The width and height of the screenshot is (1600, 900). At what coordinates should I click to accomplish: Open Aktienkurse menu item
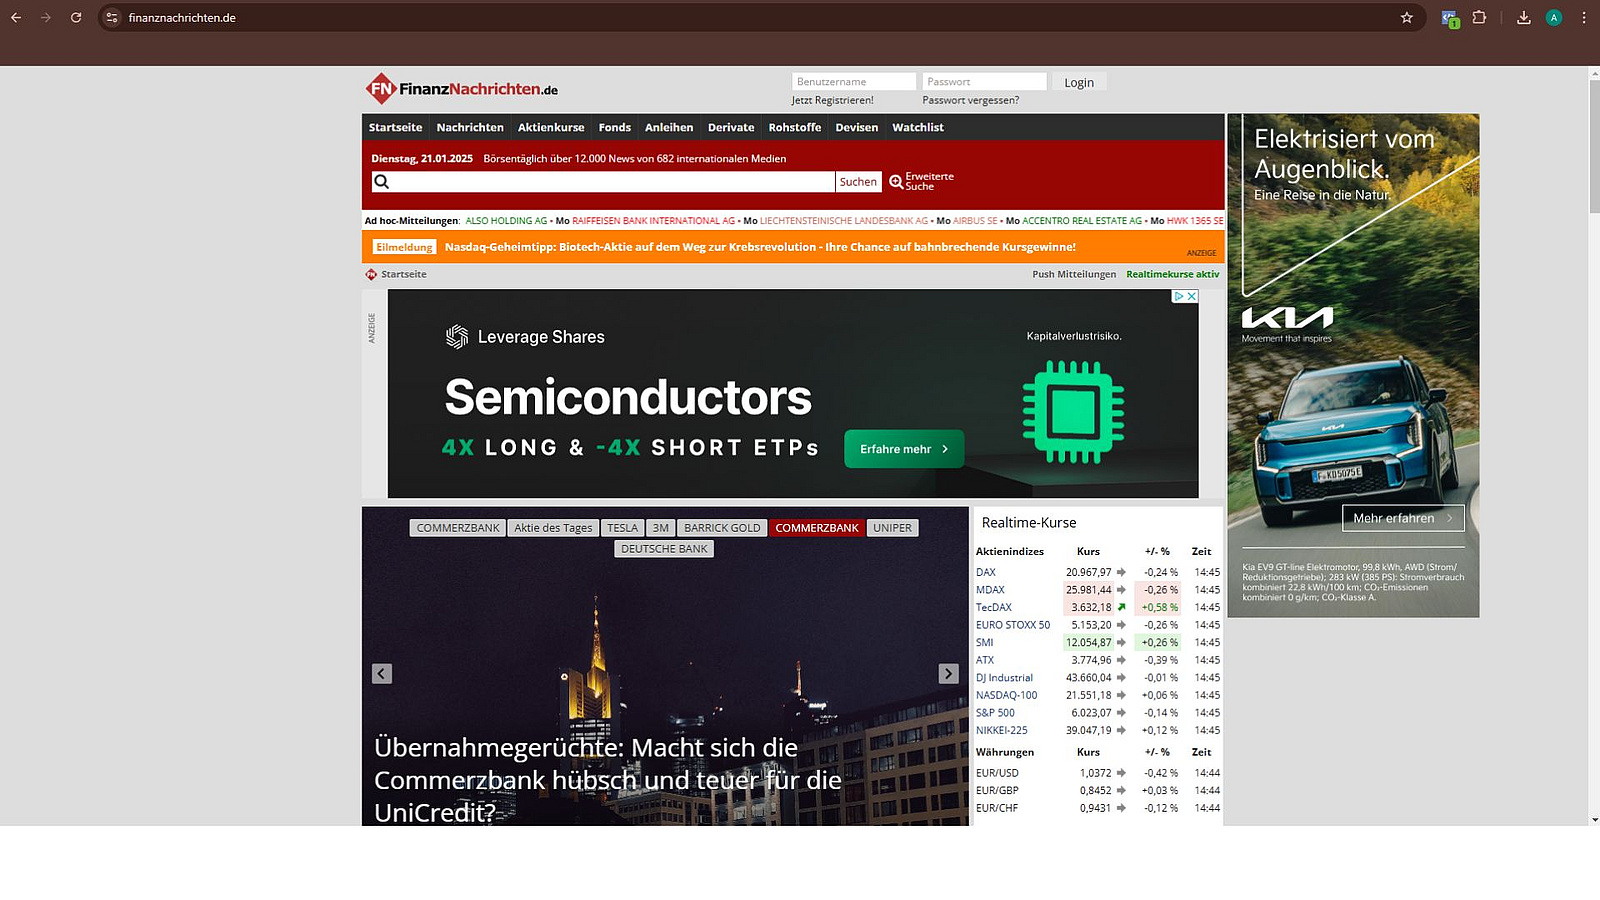(551, 127)
